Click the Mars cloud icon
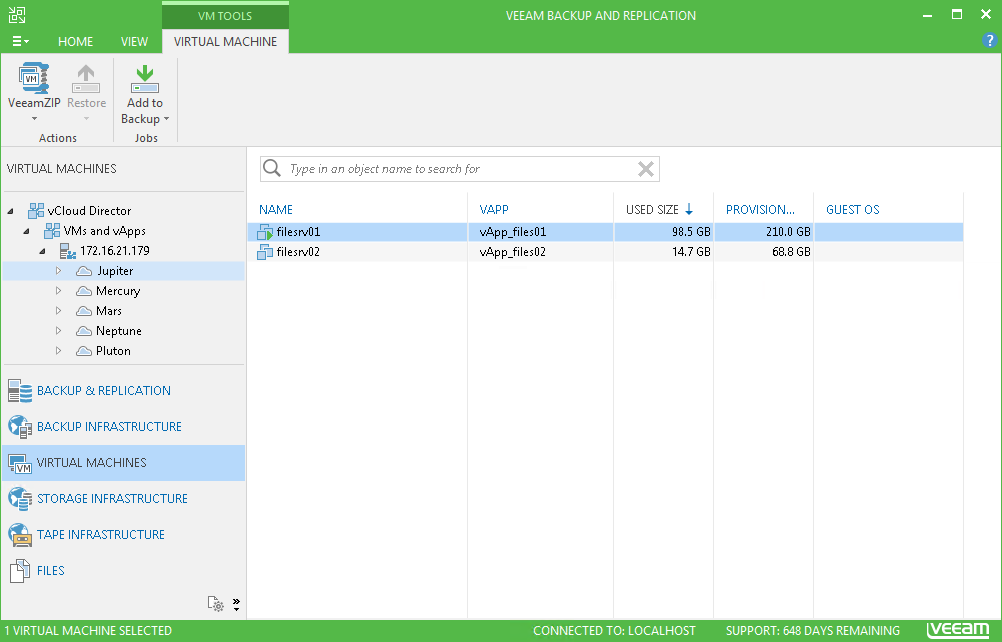1002x642 pixels. [84, 311]
